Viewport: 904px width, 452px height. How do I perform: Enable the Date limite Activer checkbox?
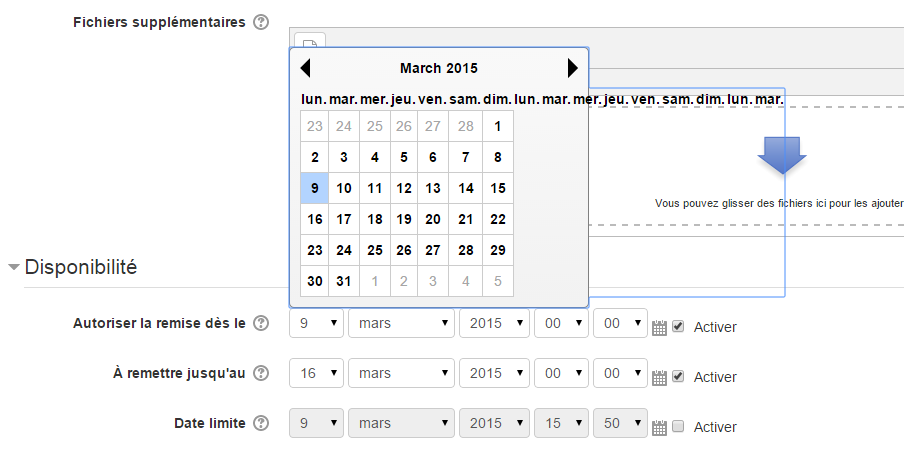pos(678,427)
